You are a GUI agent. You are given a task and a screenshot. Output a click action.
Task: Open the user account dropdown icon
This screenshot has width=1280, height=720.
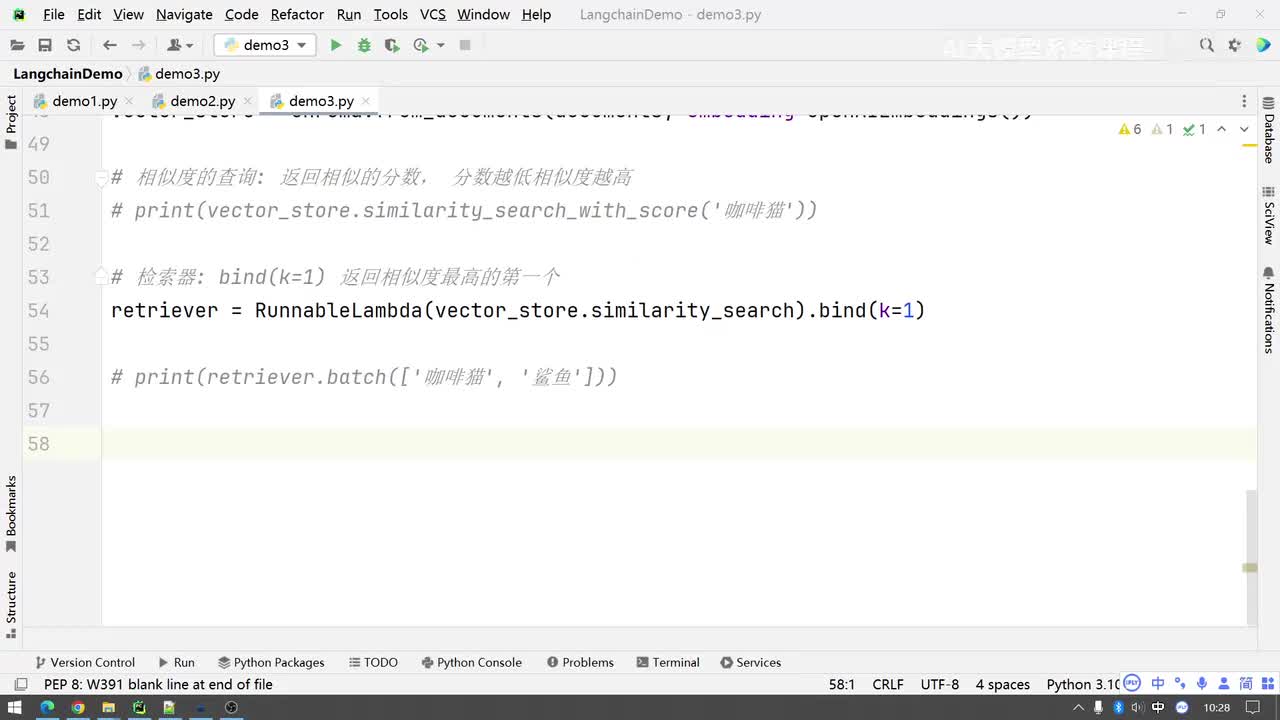point(180,45)
